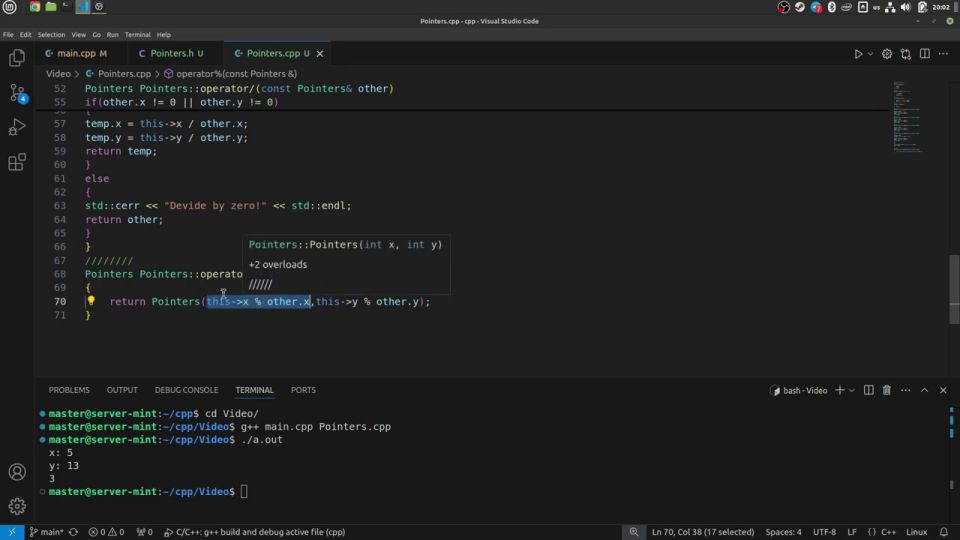Change encoding via UTF-8 status item
This screenshot has width=960, height=540.
[x=824, y=532]
